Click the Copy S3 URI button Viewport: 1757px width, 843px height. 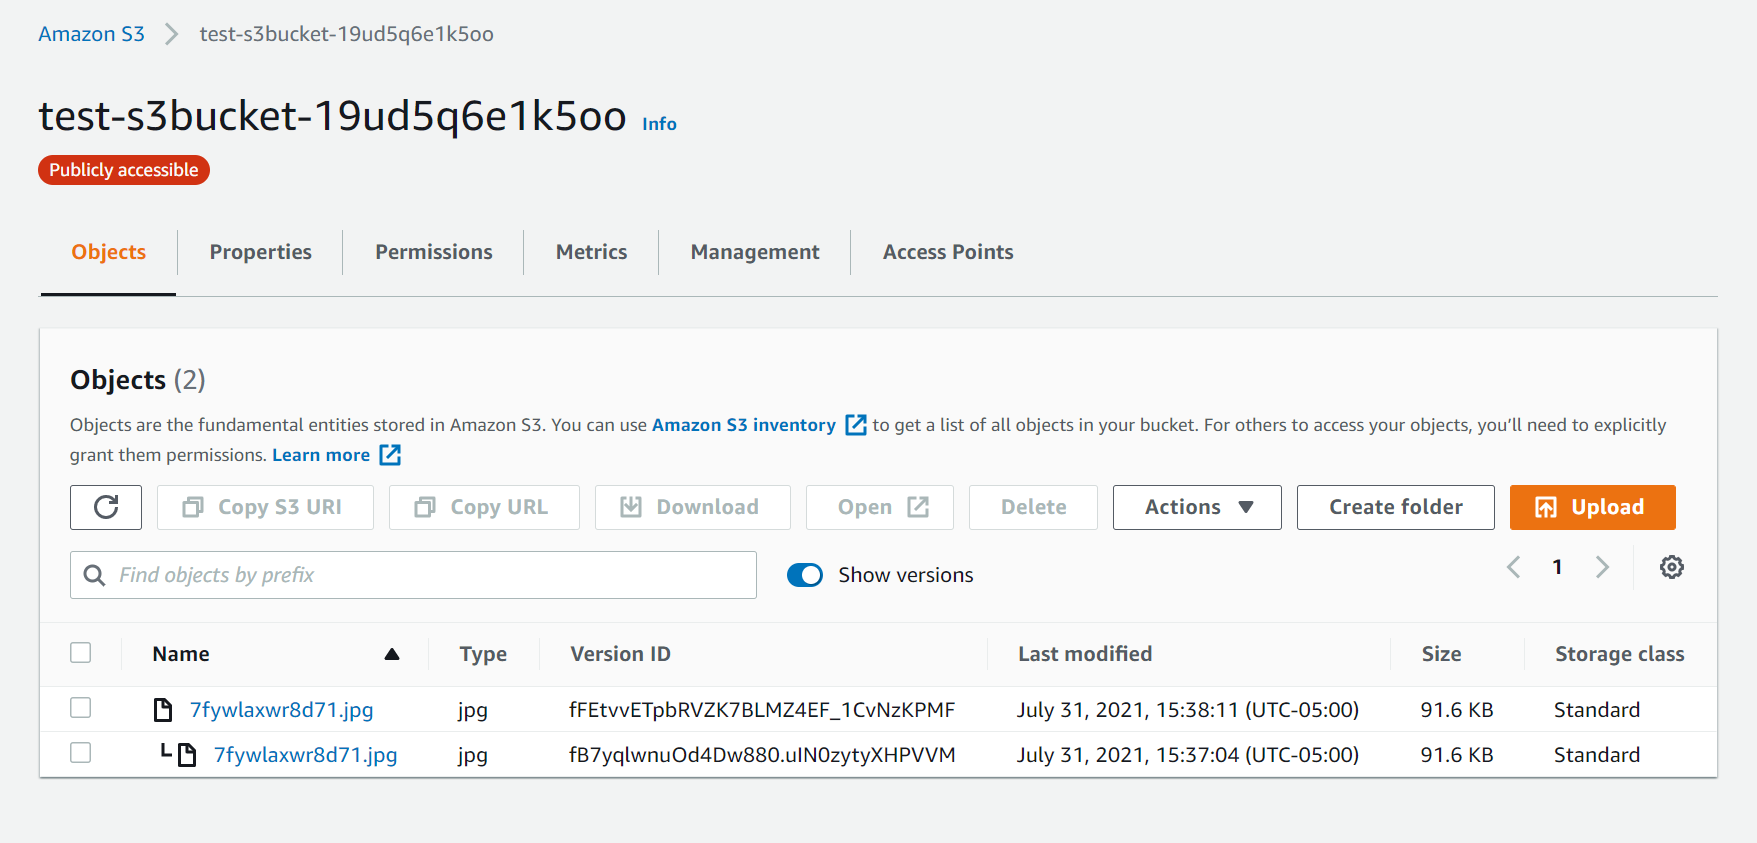click(x=265, y=507)
